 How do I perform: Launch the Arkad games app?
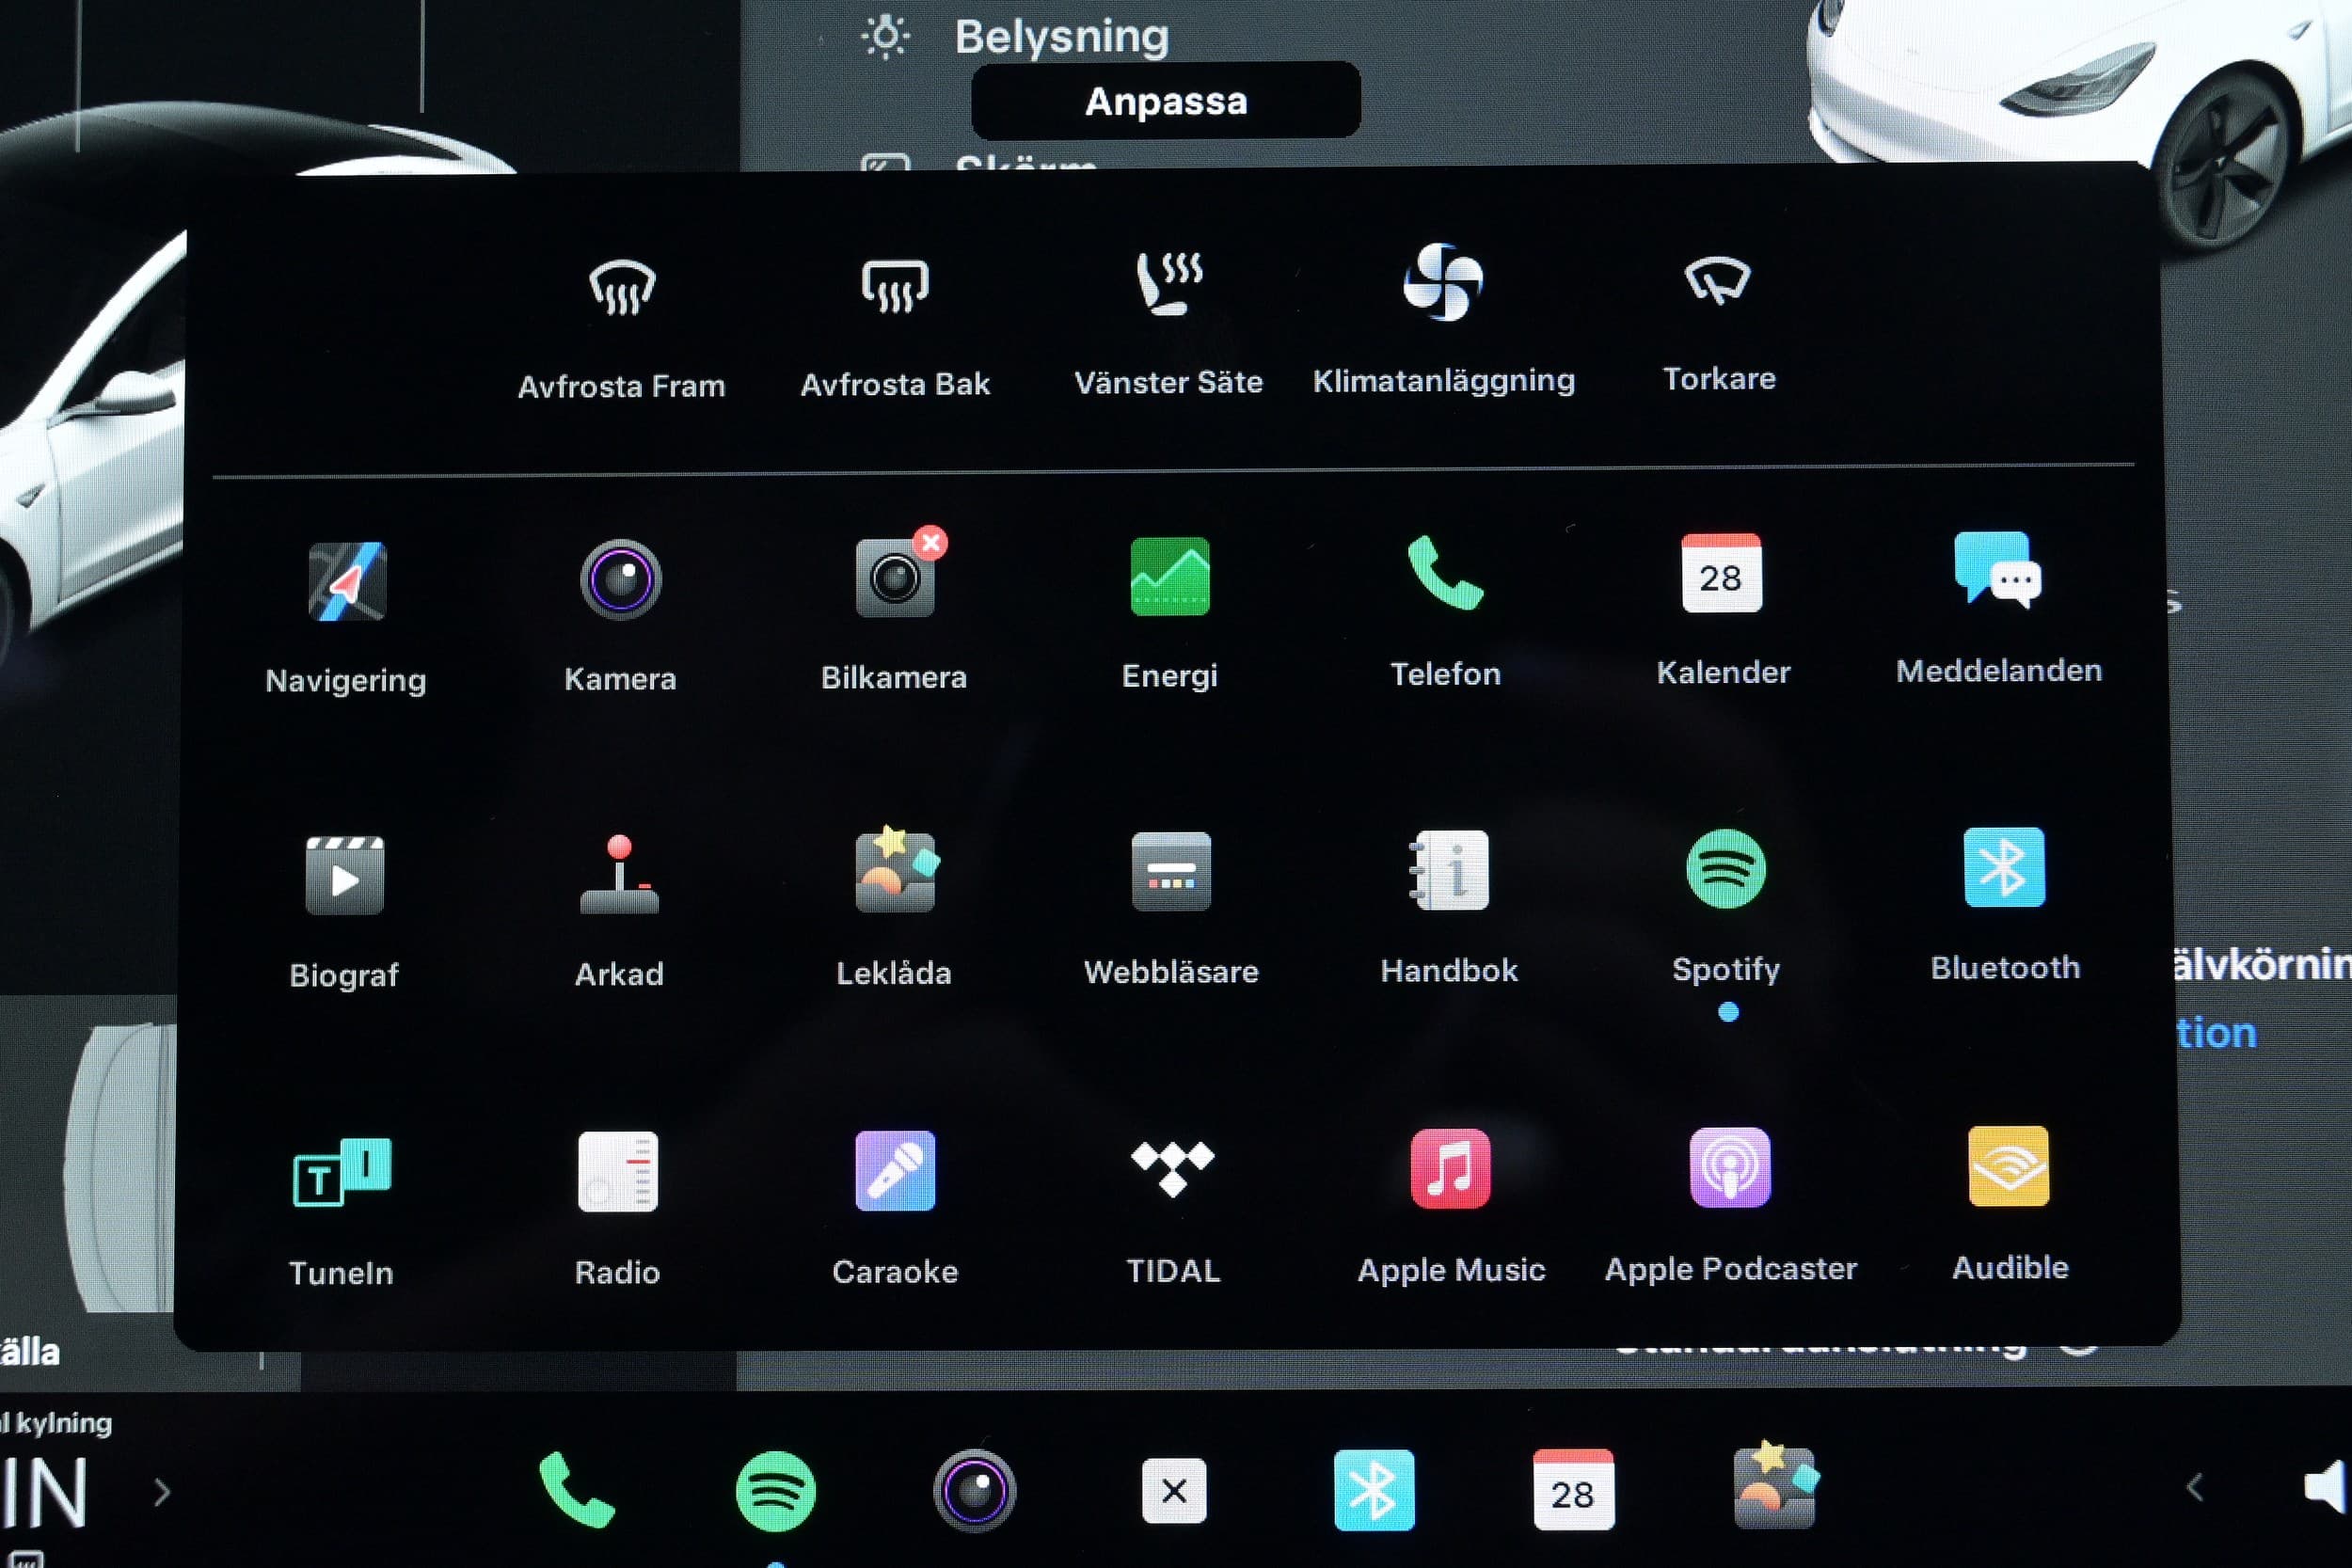pos(619,874)
